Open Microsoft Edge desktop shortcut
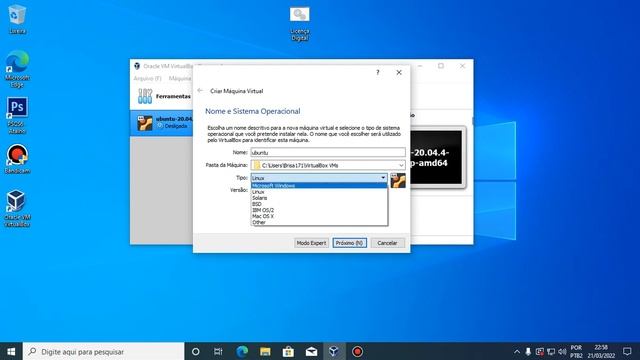 point(17,69)
